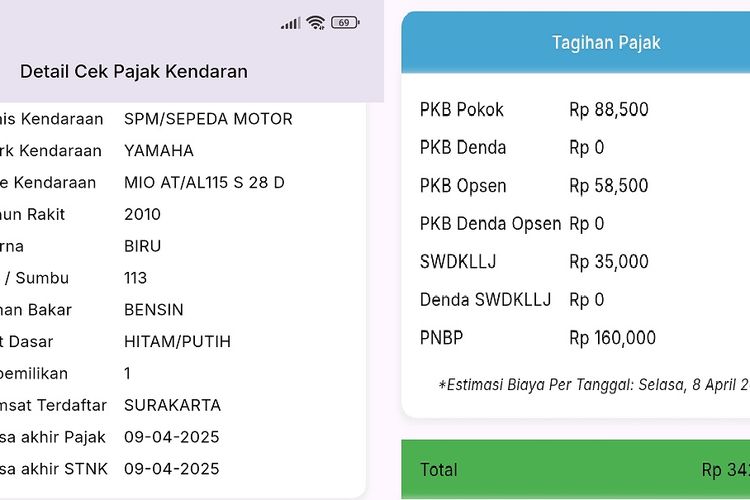Select the SPM/SEPEDA MOTOR vehicle type value
This screenshot has height=500, width=750.
click(208, 119)
